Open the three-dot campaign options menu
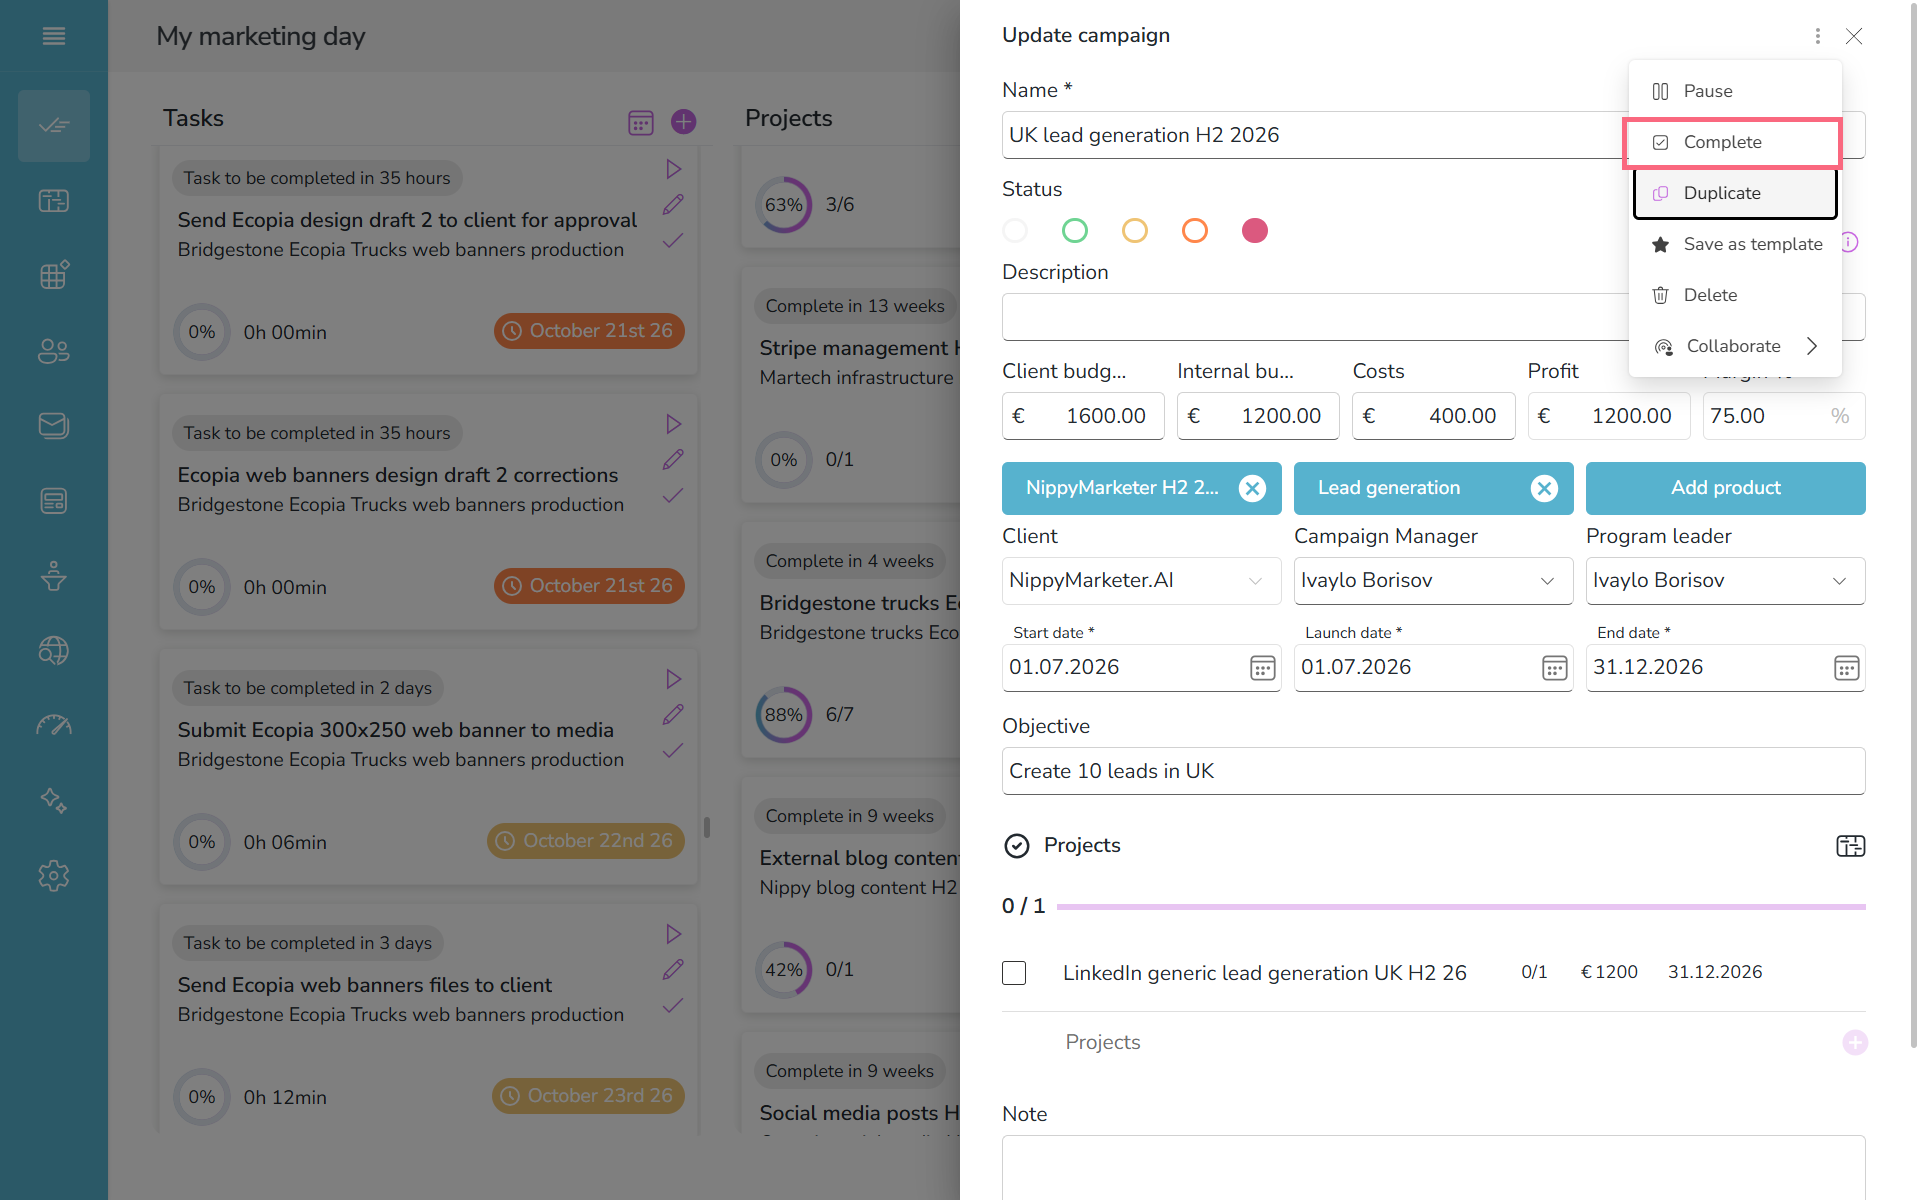 pyautogui.click(x=1817, y=36)
